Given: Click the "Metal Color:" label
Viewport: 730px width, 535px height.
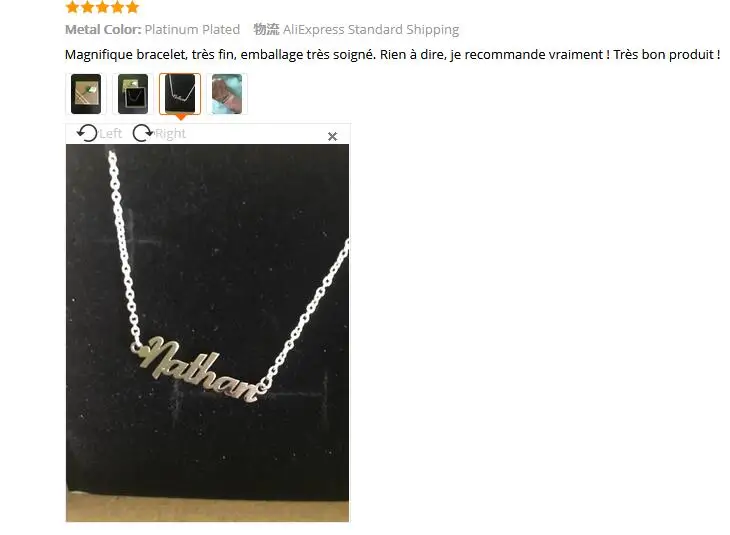Looking at the screenshot, I should (x=103, y=29).
